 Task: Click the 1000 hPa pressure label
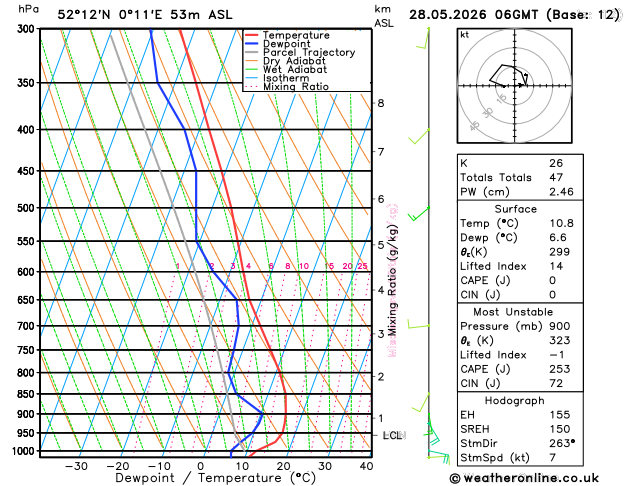click(26, 451)
